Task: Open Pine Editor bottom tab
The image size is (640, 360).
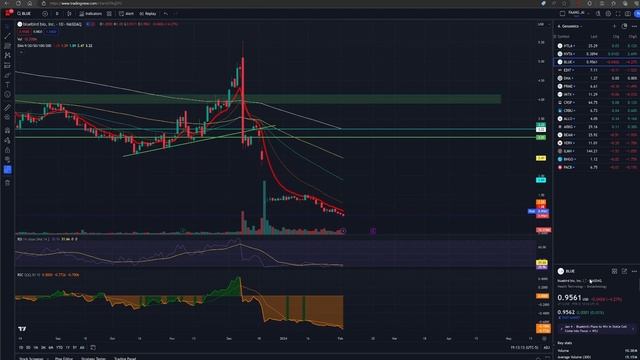Action: 64,358
